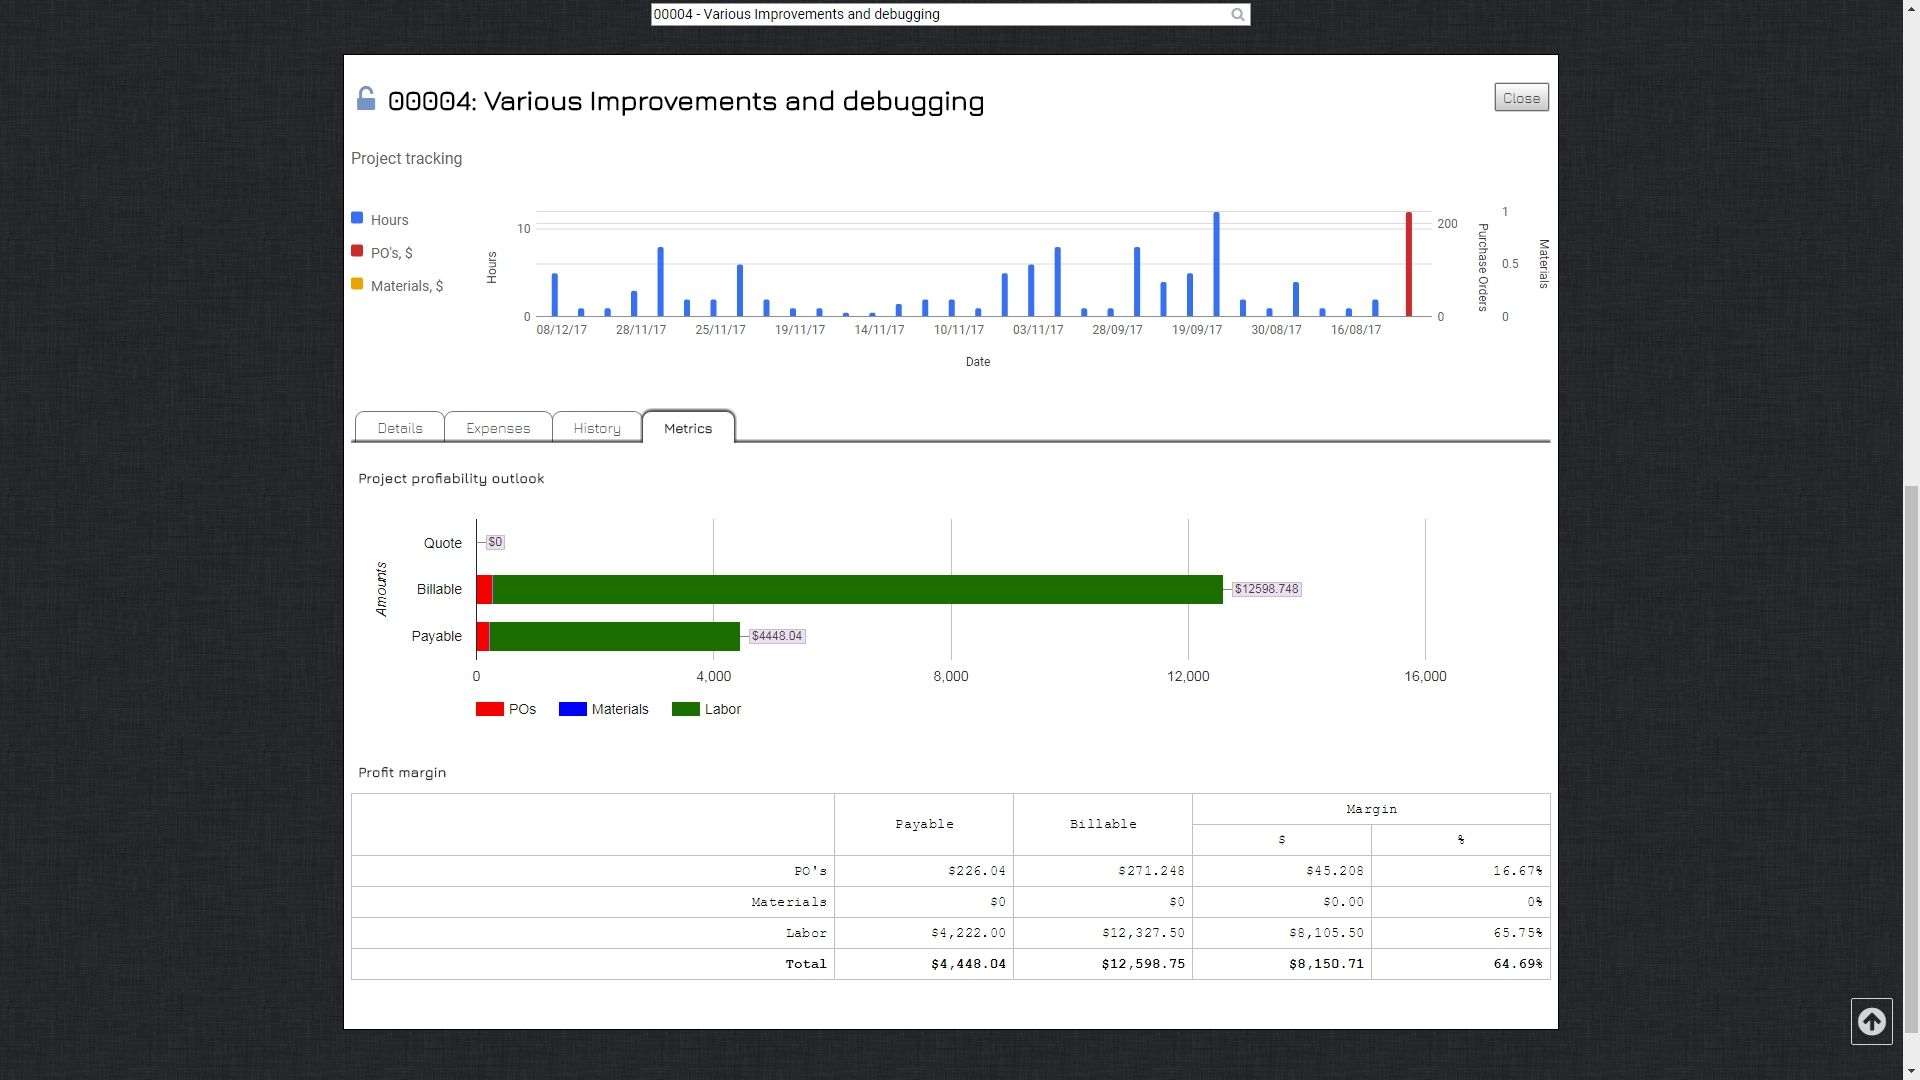Click the Hours legend blue marker
Viewport: 1920px width, 1080px height.
pyautogui.click(x=357, y=218)
